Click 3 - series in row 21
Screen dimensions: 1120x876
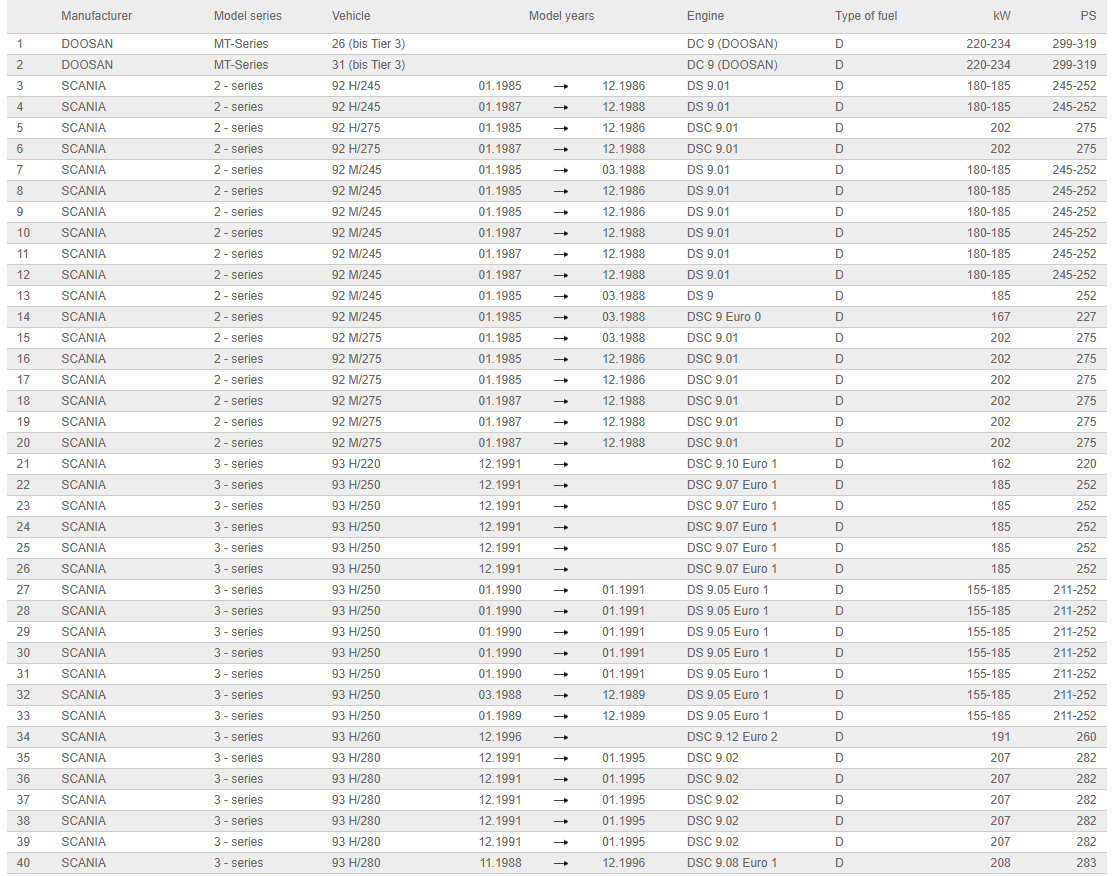(238, 464)
